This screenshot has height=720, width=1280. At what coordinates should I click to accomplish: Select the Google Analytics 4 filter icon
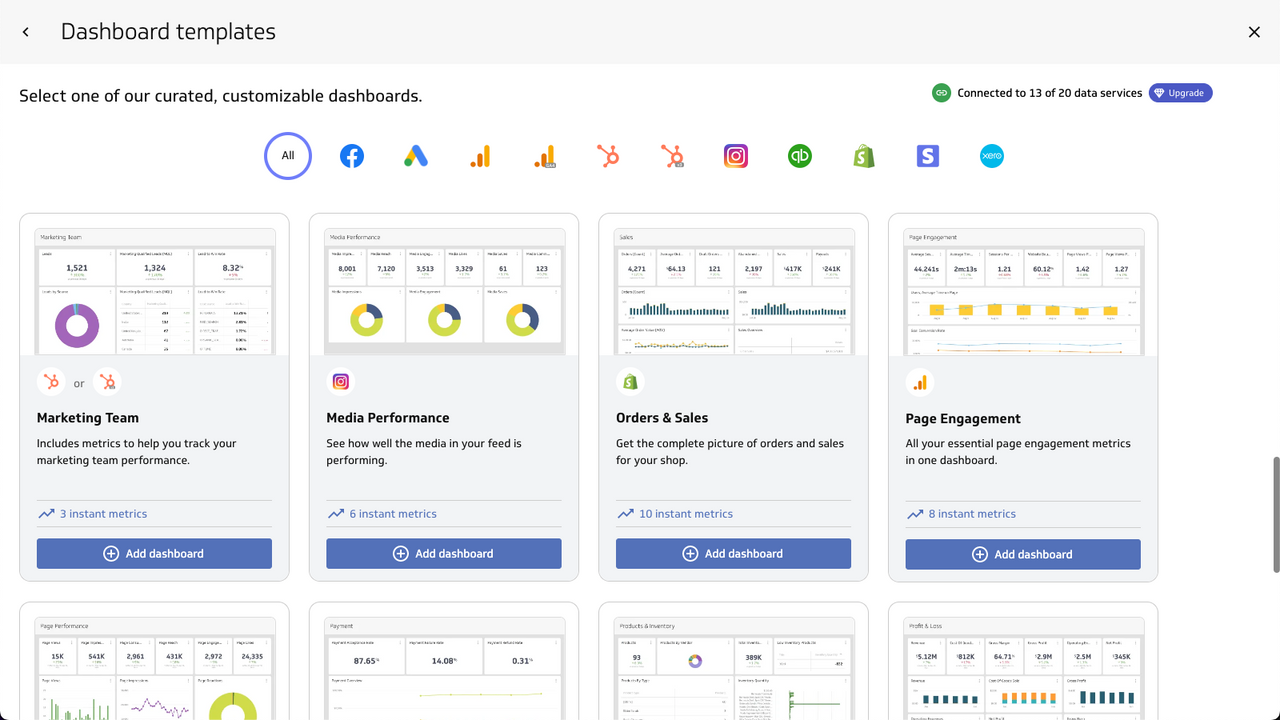(544, 156)
